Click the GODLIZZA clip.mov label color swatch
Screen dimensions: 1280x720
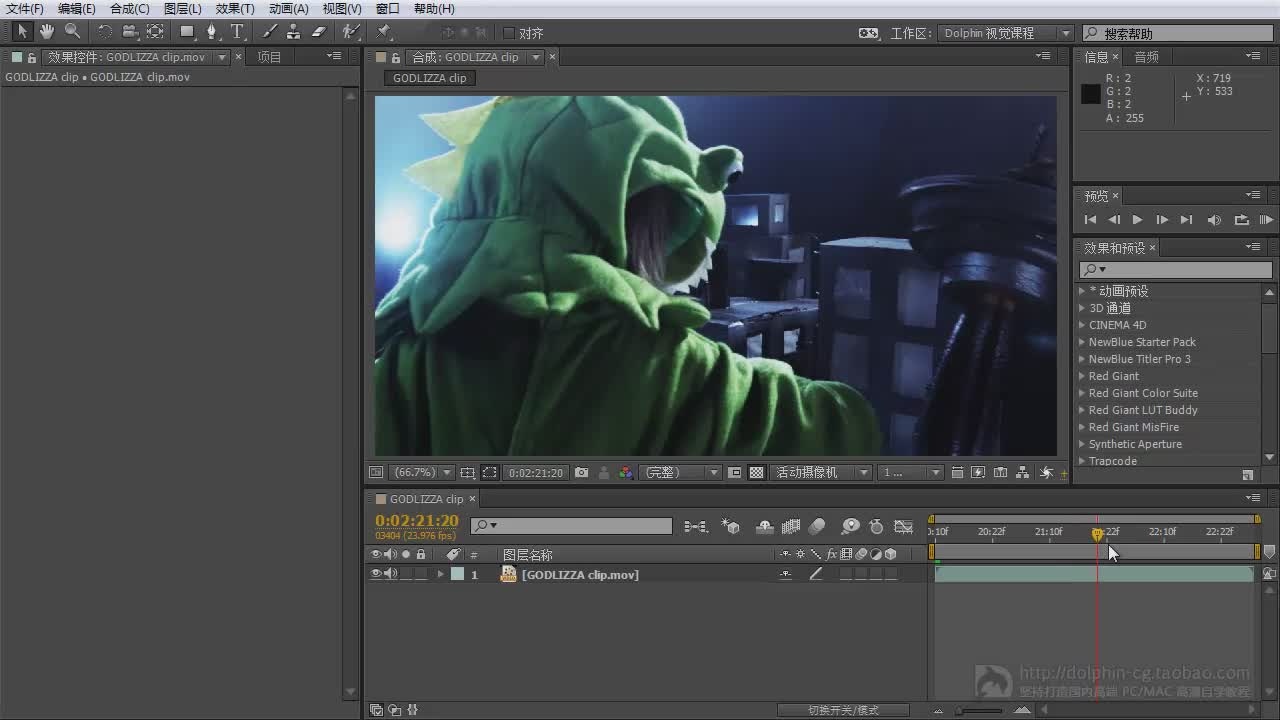pyautogui.click(x=457, y=574)
